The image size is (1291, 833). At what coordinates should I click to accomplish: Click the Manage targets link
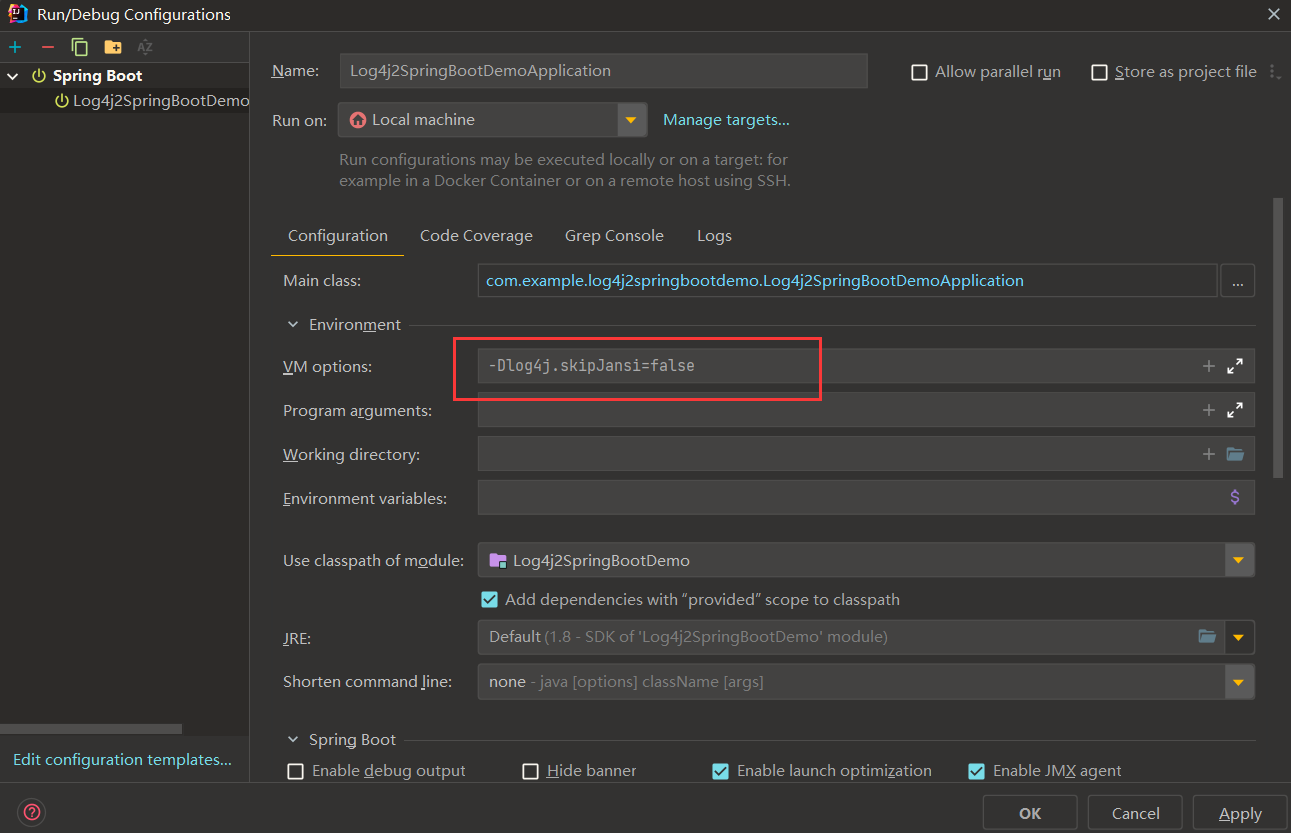point(726,120)
